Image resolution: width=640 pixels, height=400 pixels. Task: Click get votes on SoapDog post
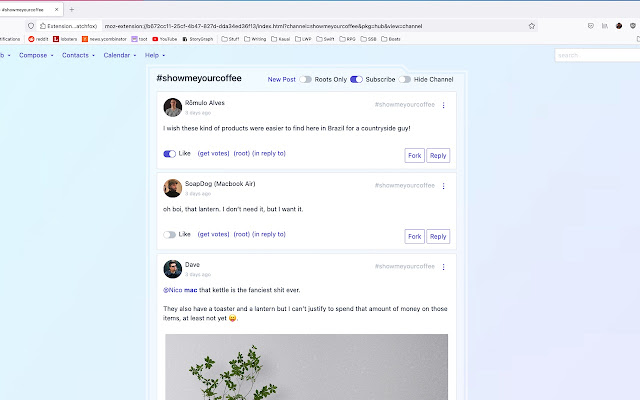[213, 234]
